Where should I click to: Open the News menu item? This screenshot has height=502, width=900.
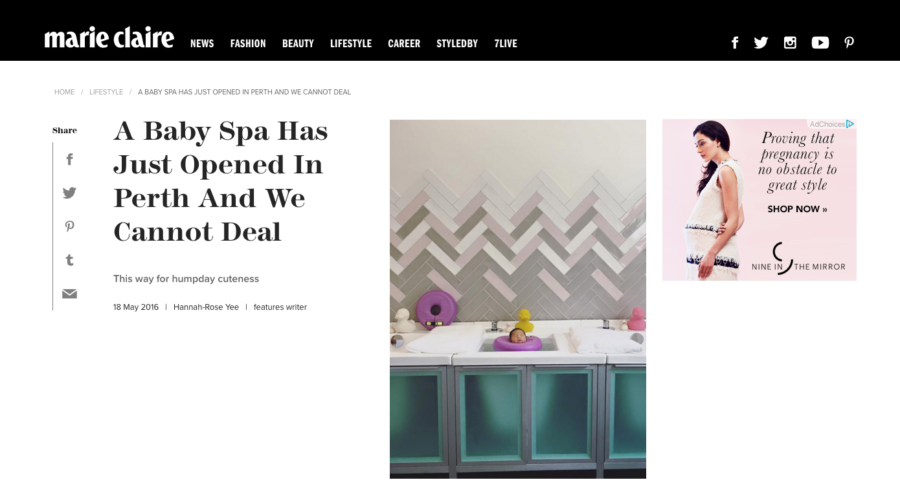[202, 44]
